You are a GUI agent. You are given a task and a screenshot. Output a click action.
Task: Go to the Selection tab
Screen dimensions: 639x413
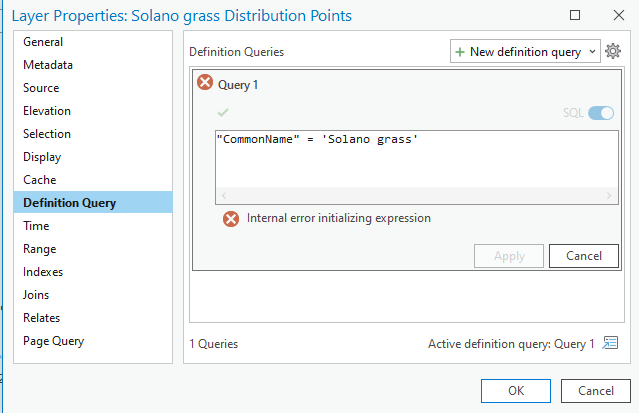tap(47, 134)
